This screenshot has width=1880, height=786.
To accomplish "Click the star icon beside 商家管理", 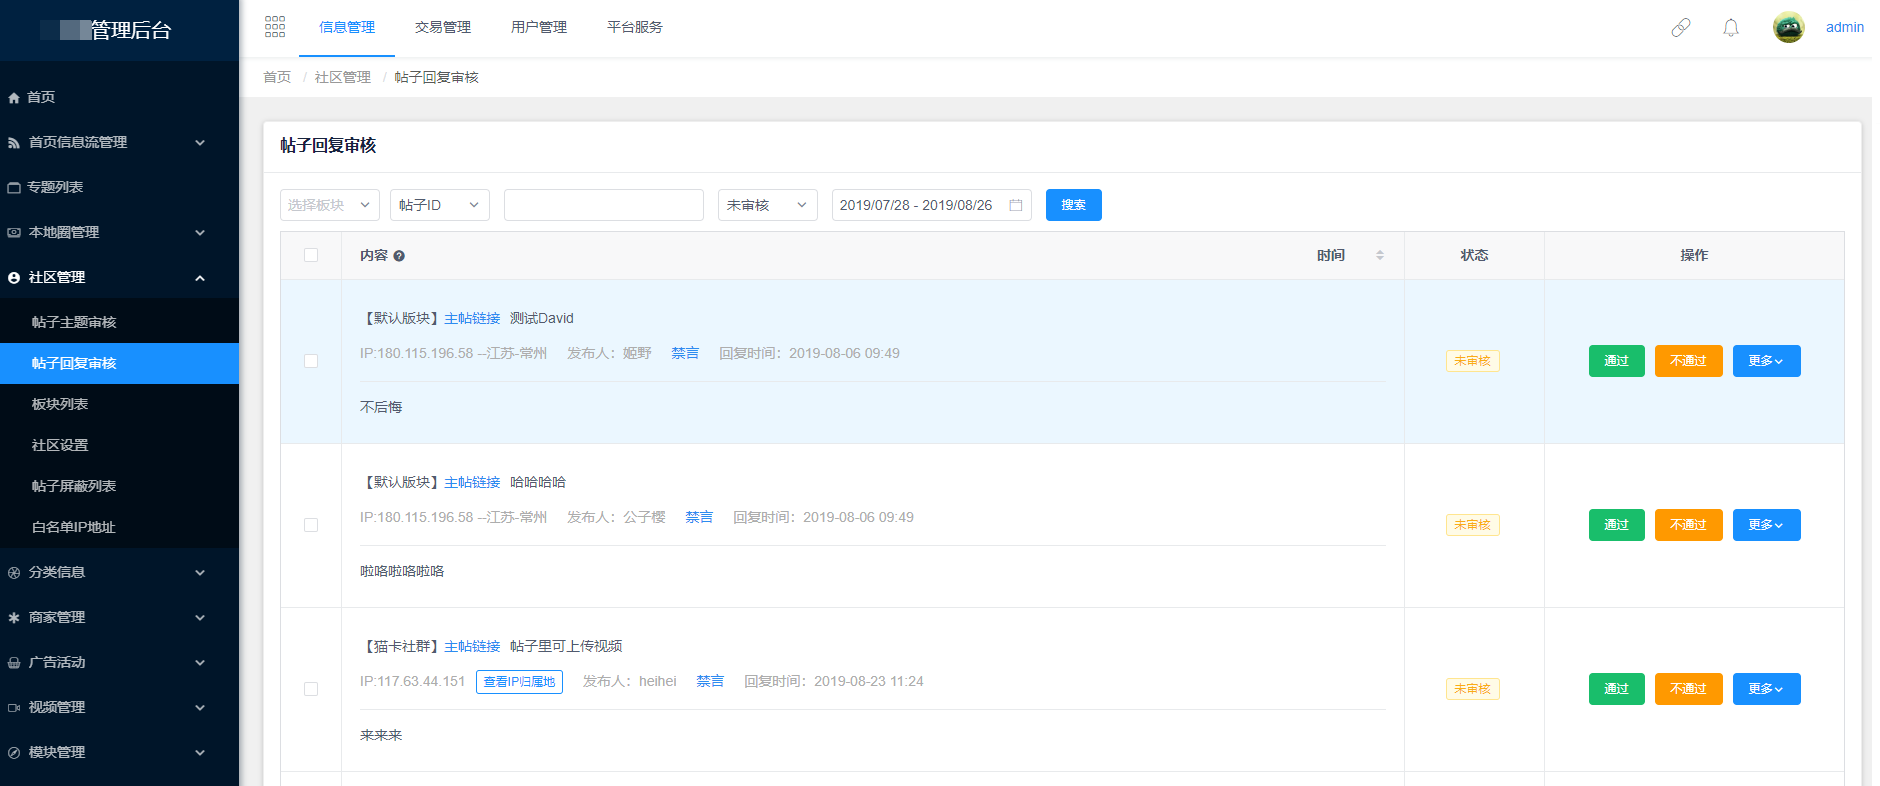I will pos(14,618).
